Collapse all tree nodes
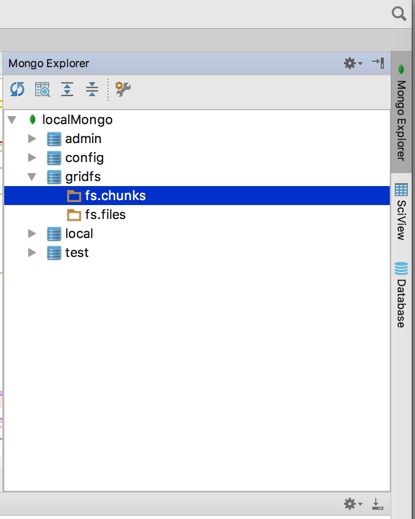Image resolution: width=415 pixels, height=519 pixels. (x=92, y=89)
